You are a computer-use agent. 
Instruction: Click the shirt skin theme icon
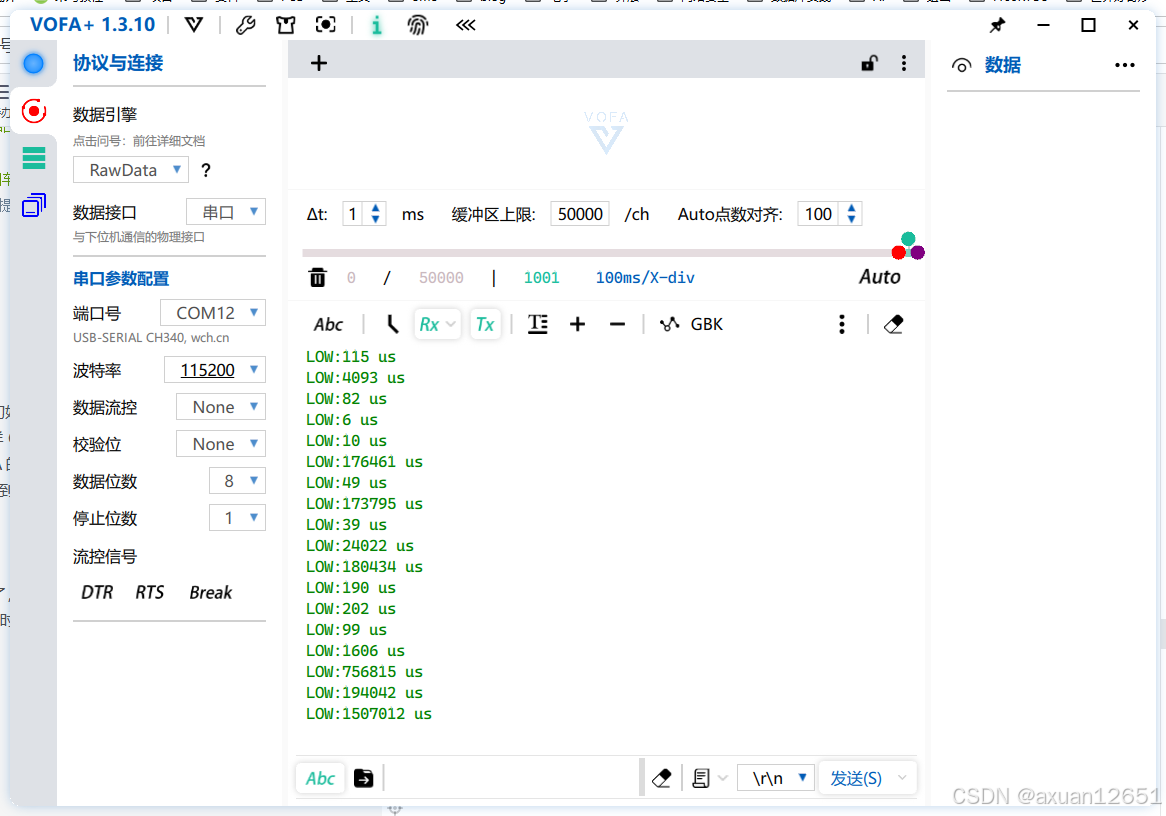(x=286, y=25)
